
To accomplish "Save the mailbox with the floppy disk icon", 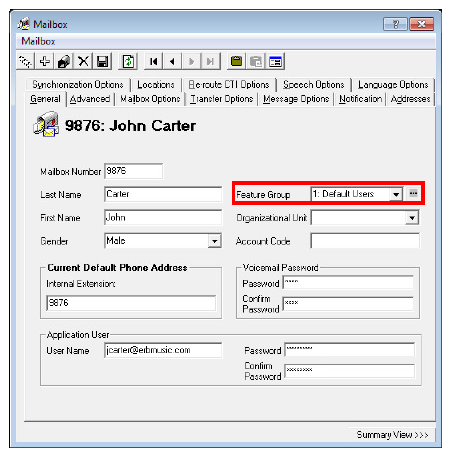I will pos(103,62).
